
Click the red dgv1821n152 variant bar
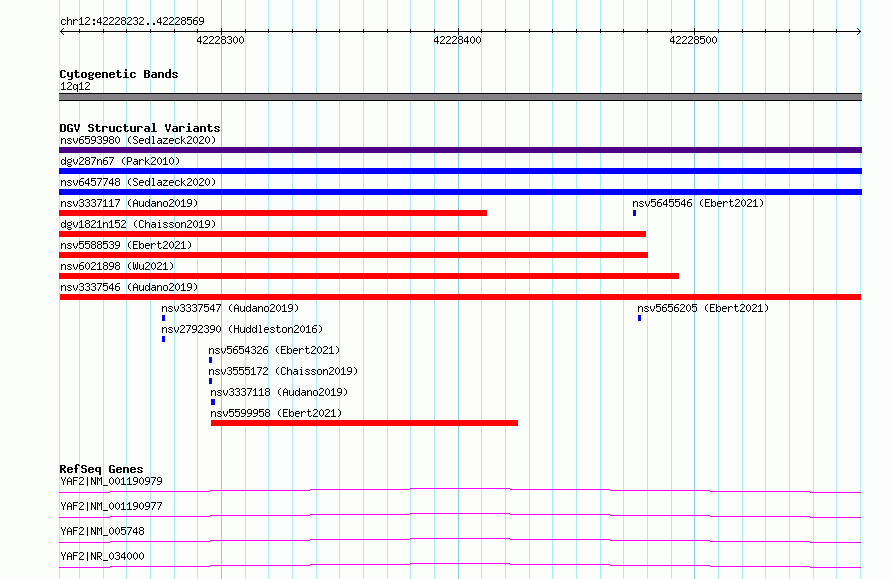point(352,234)
